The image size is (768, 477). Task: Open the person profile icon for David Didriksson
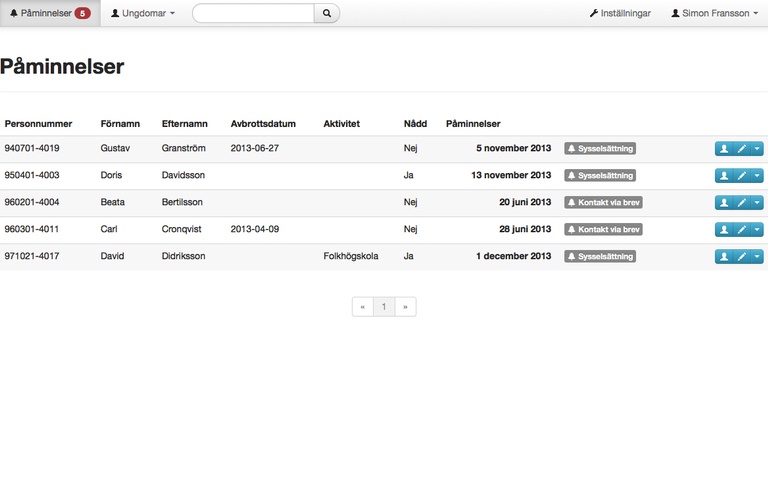(724, 256)
